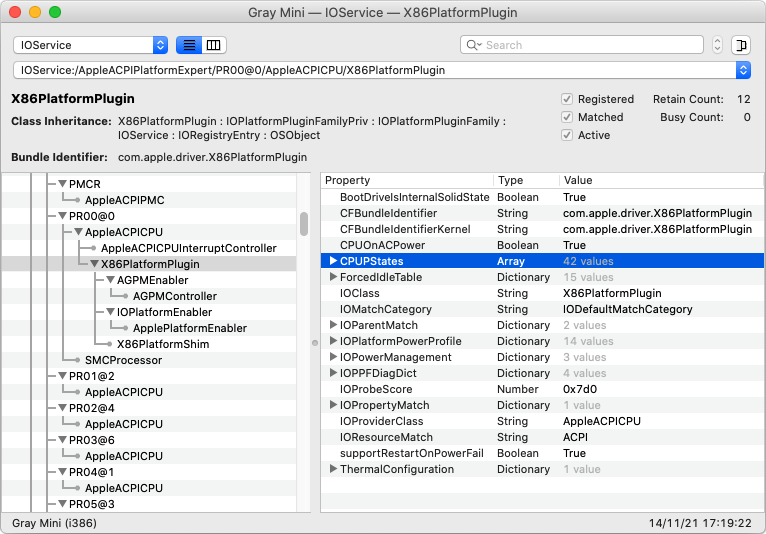Select ApplePlatformEnabler tree entry
This screenshot has width=766, height=534.
click(x=190, y=328)
